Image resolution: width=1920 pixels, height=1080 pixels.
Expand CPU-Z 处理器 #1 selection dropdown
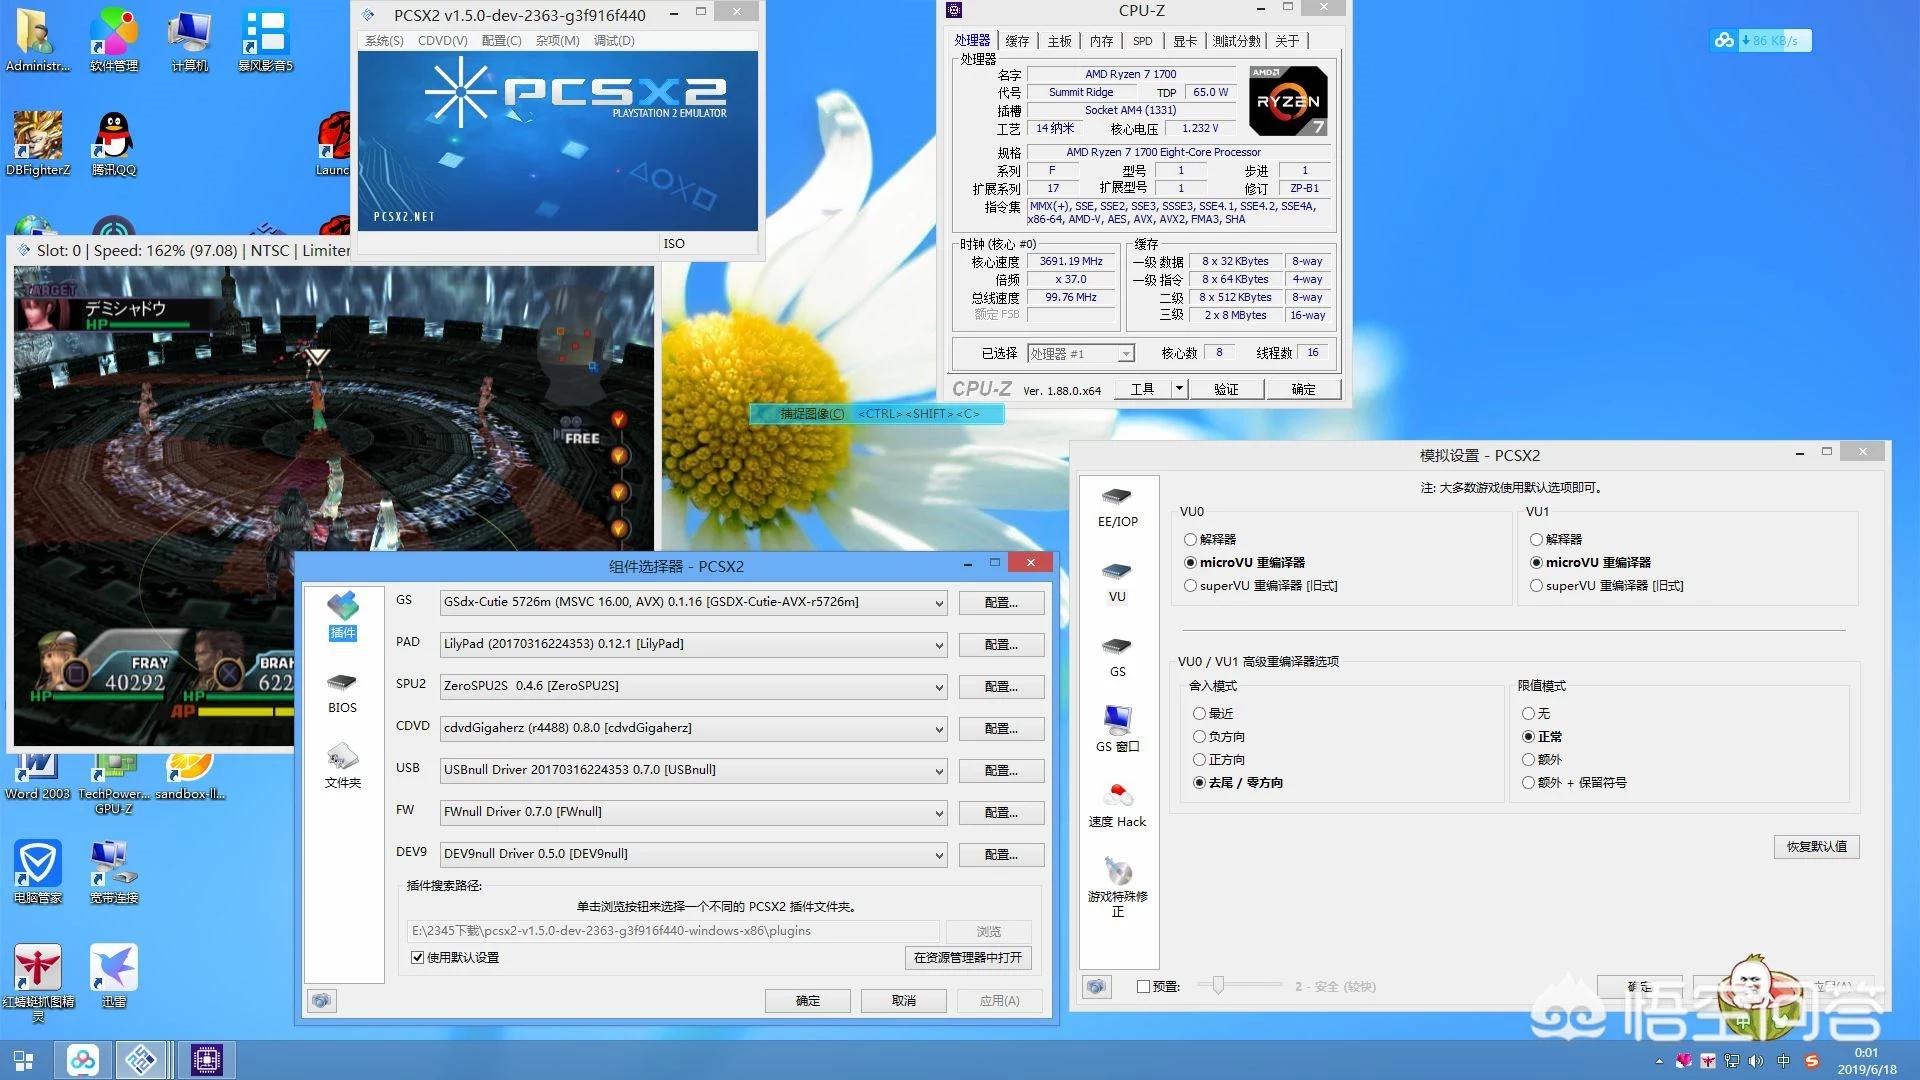coord(1126,354)
